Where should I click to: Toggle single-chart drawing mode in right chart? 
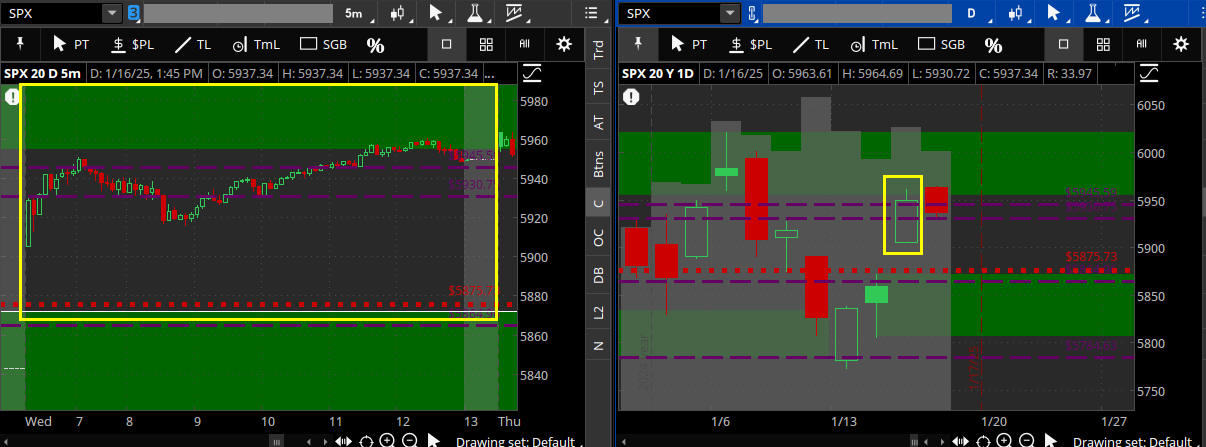click(1063, 45)
